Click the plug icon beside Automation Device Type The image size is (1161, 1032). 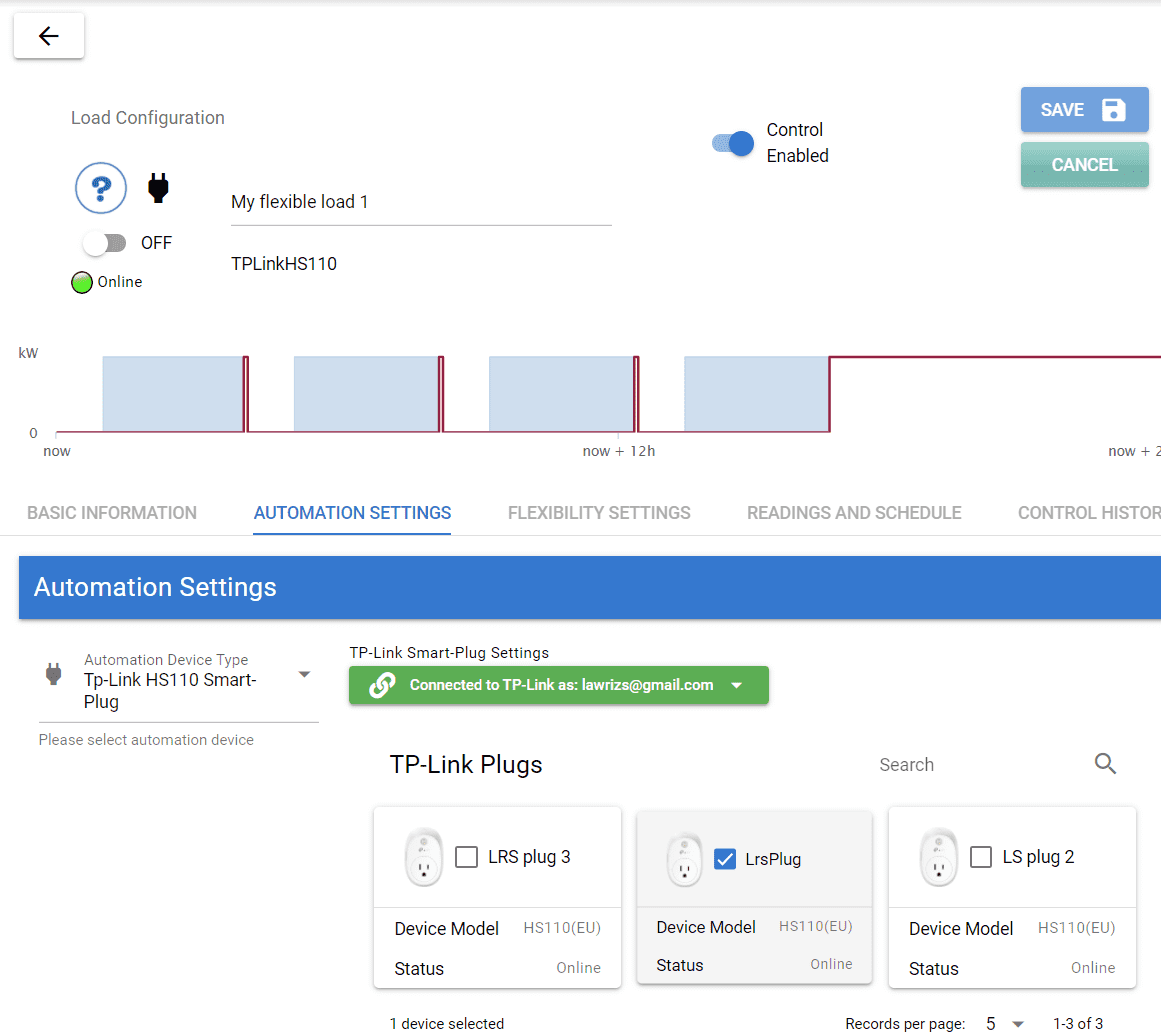[x=53, y=673]
